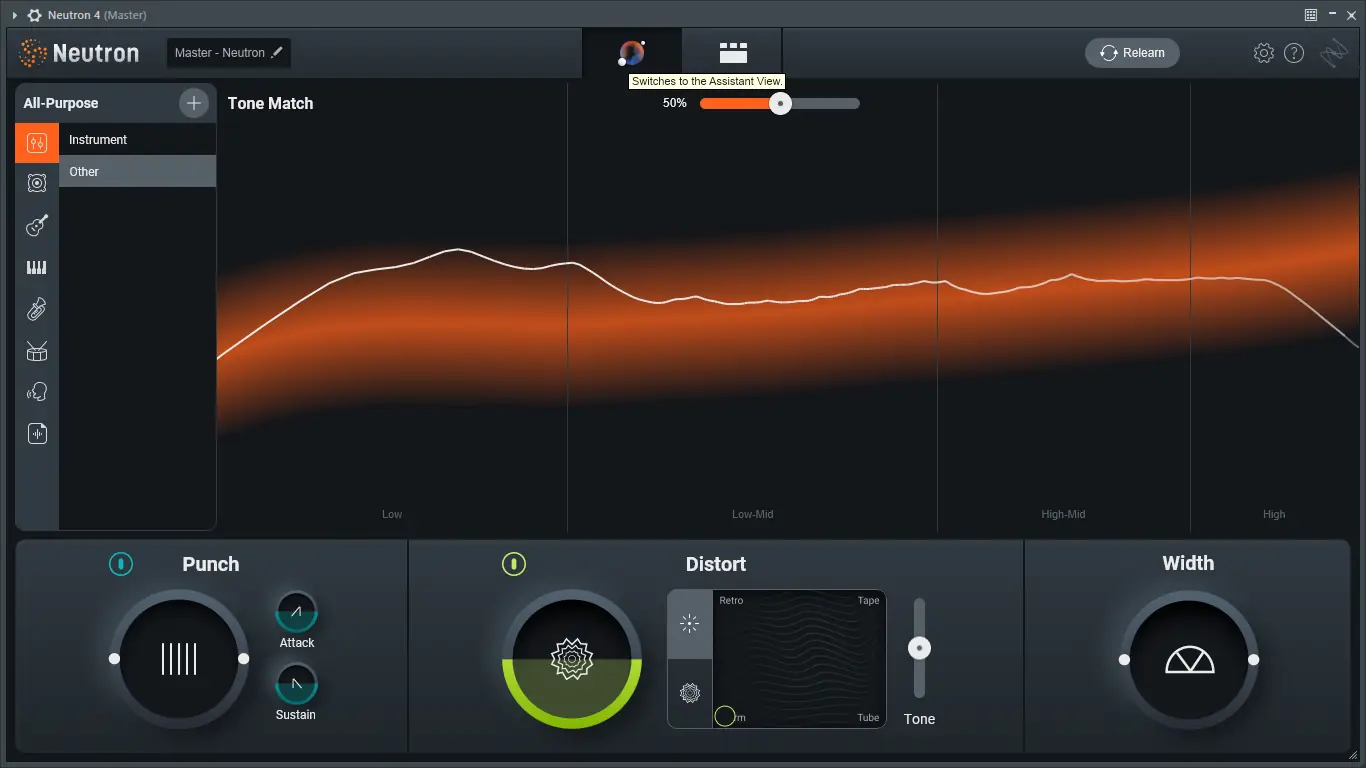Expand the title bar arrow menu
This screenshot has width=1366, height=768.
click(15, 15)
